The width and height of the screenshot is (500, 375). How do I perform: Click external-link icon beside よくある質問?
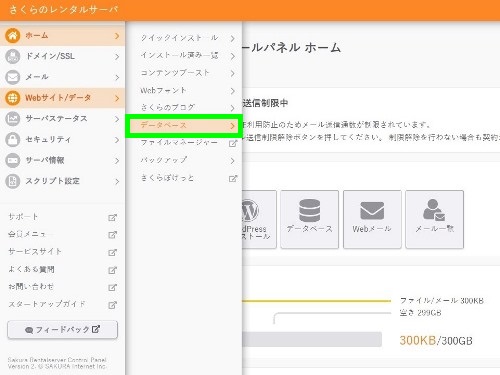tap(113, 270)
